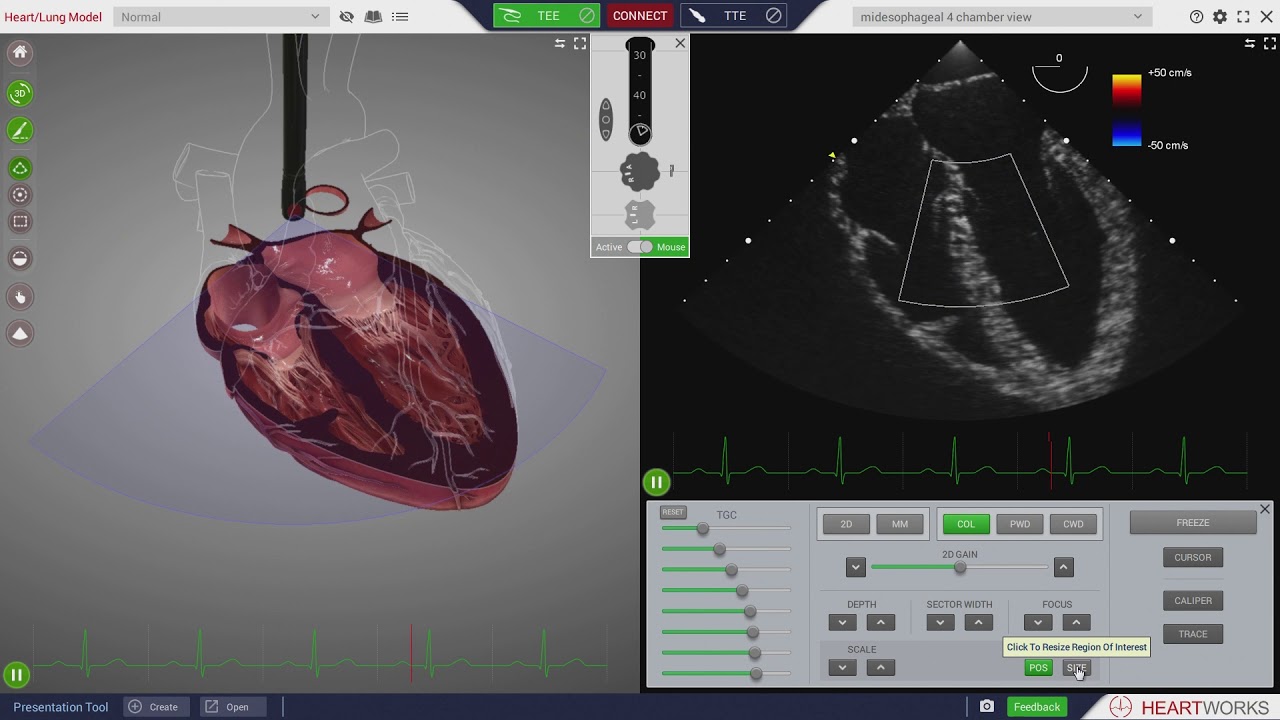Select the rectangular dashed selection tool
The height and width of the screenshot is (720, 1280).
coord(20,222)
